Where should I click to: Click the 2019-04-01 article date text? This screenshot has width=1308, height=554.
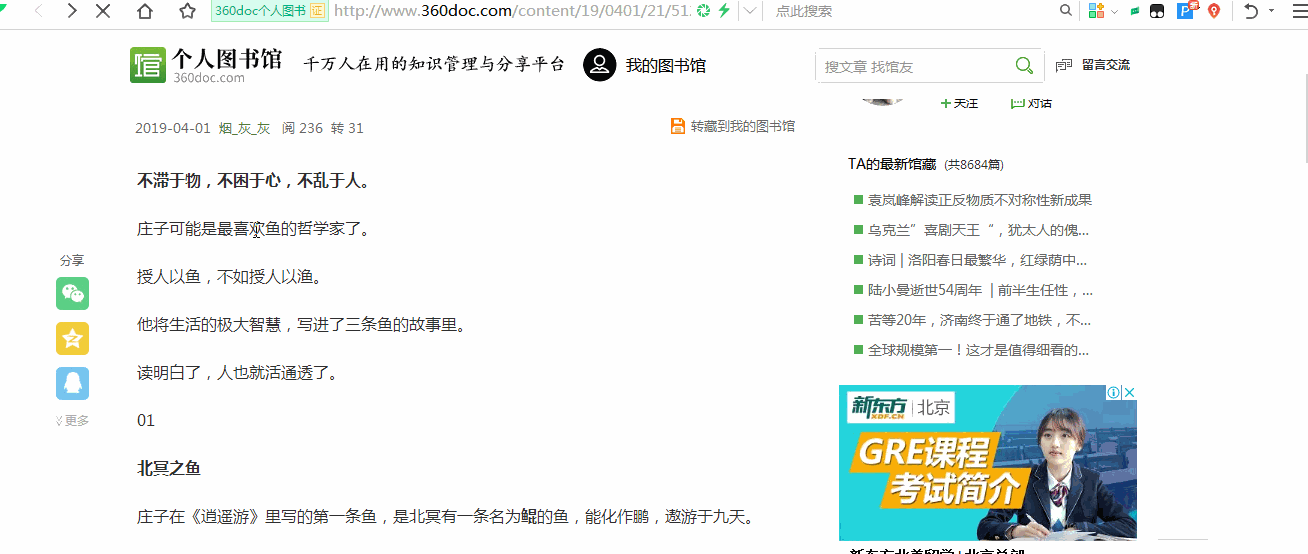(173, 128)
